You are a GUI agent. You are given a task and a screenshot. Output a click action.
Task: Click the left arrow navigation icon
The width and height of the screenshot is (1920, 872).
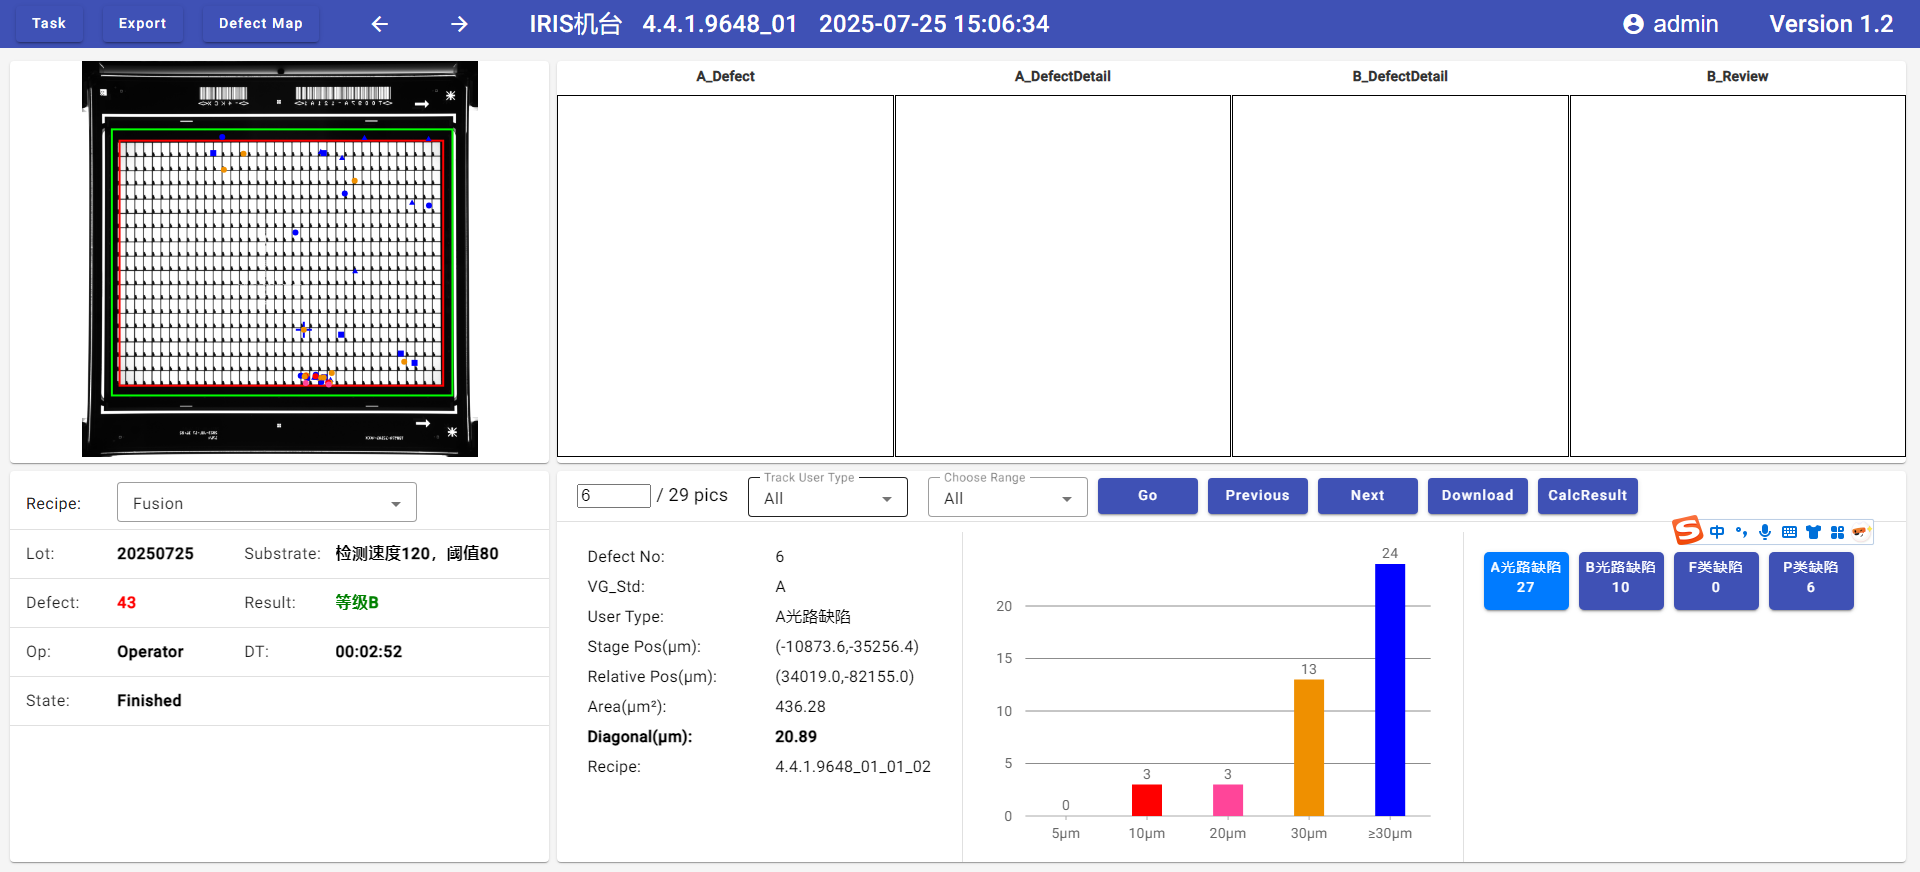(x=380, y=24)
